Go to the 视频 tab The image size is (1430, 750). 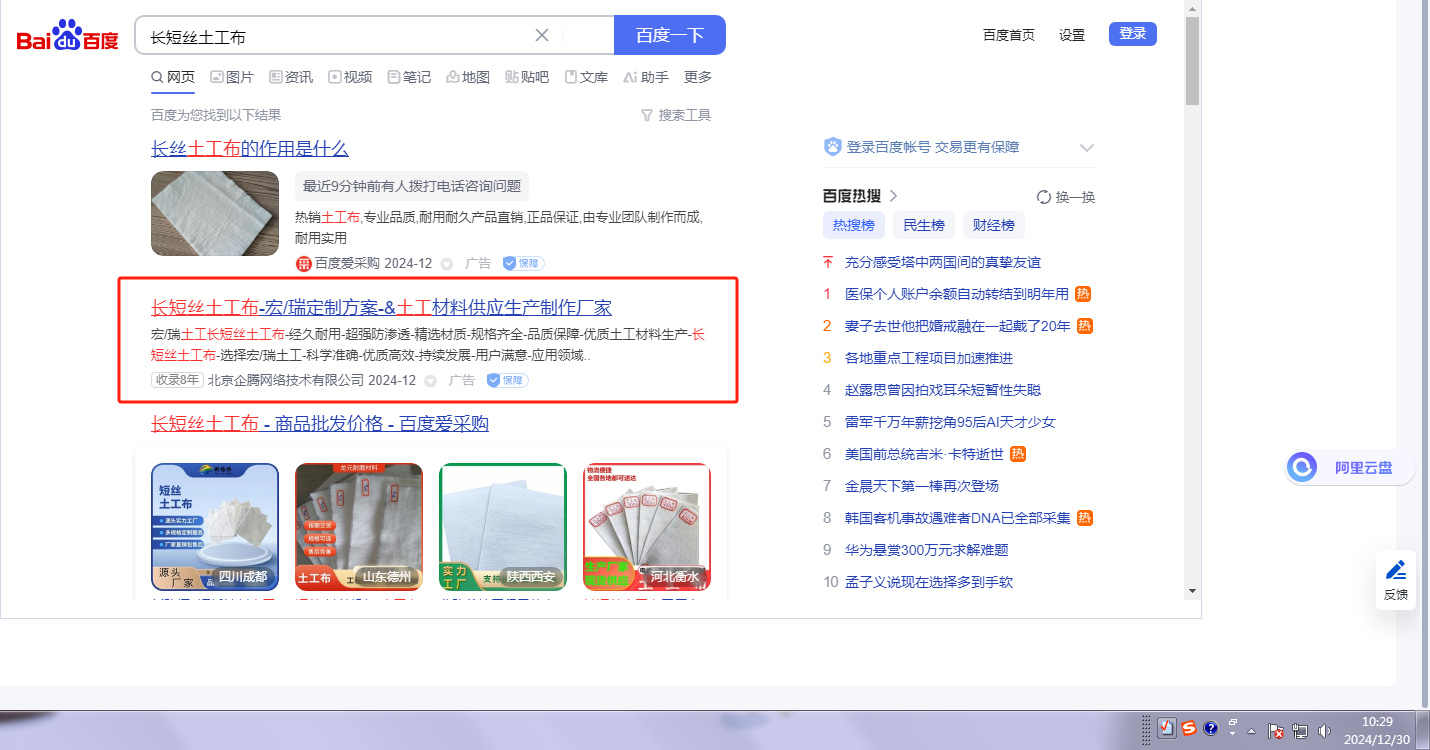tap(350, 77)
